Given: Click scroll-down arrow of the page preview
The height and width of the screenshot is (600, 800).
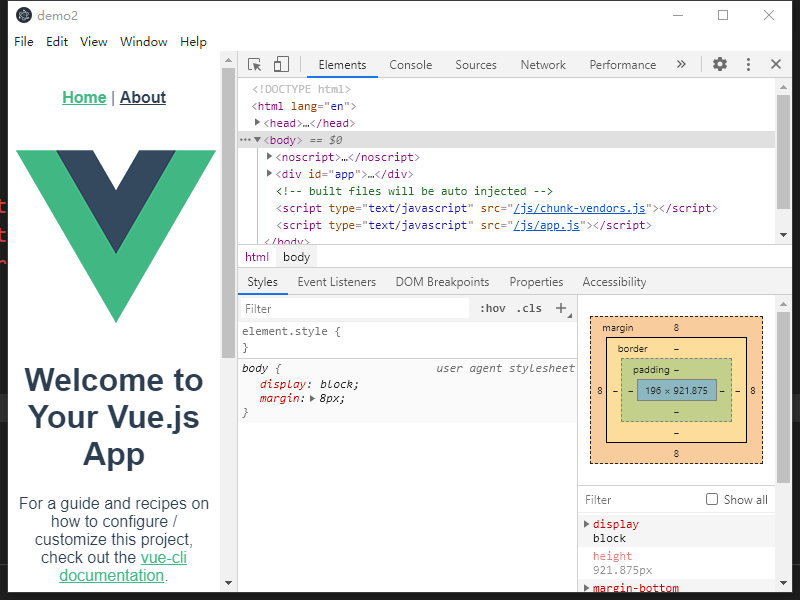Looking at the screenshot, I should tap(228, 583).
